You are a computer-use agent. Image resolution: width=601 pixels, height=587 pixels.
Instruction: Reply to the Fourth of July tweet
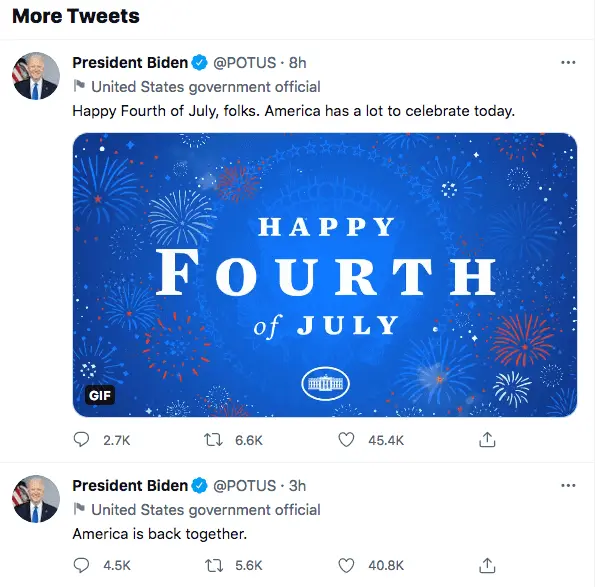(x=82, y=439)
